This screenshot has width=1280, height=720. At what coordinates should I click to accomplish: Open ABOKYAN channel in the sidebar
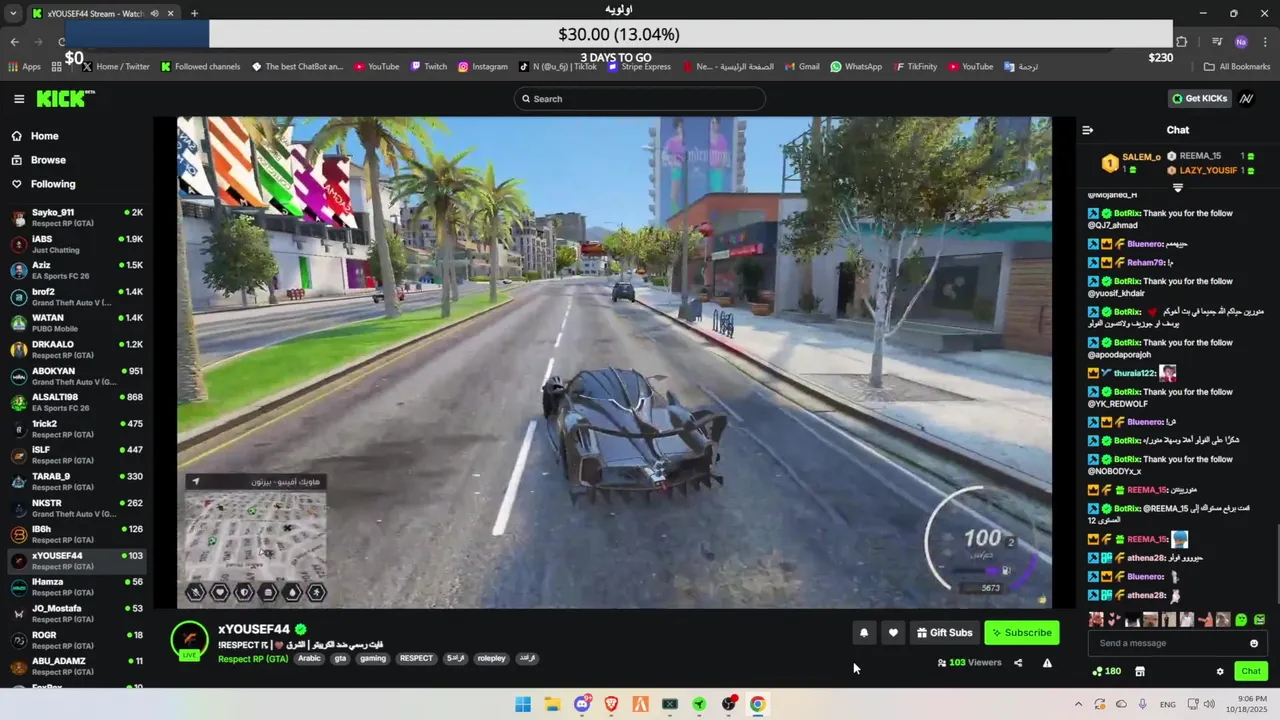[x=77, y=376]
